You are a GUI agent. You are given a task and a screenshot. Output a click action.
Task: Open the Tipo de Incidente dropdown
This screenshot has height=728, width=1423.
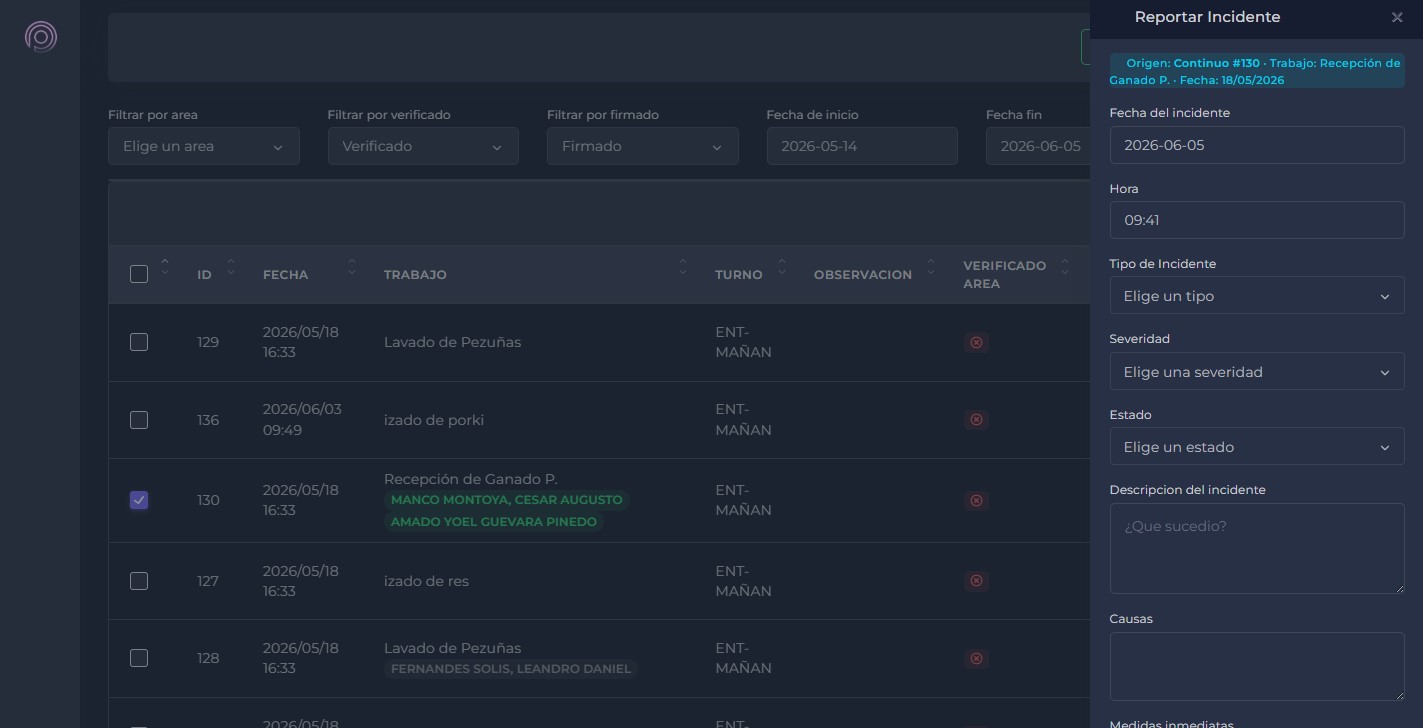coord(1257,296)
